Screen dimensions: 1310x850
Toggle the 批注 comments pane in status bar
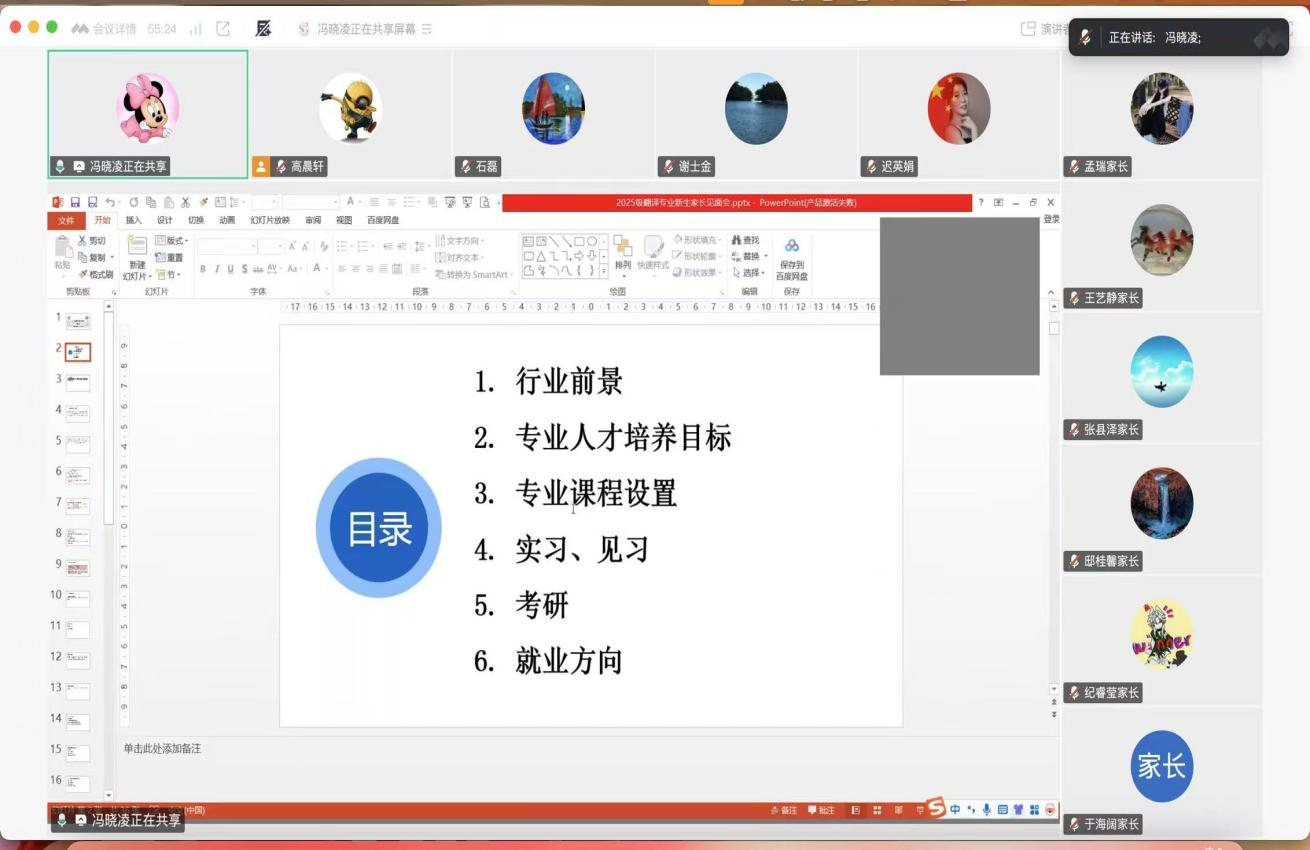click(821, 810)
